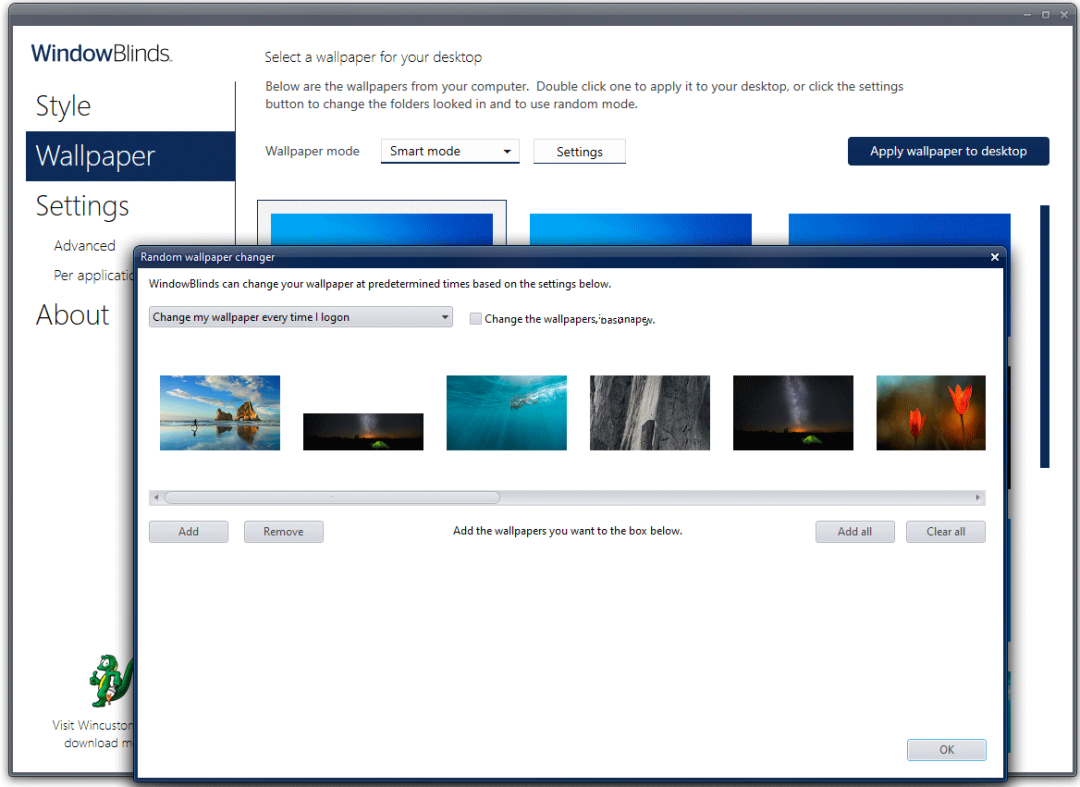Click the Add button
The height and width of the screenshot is (787, 1080).
coord(188,532)
